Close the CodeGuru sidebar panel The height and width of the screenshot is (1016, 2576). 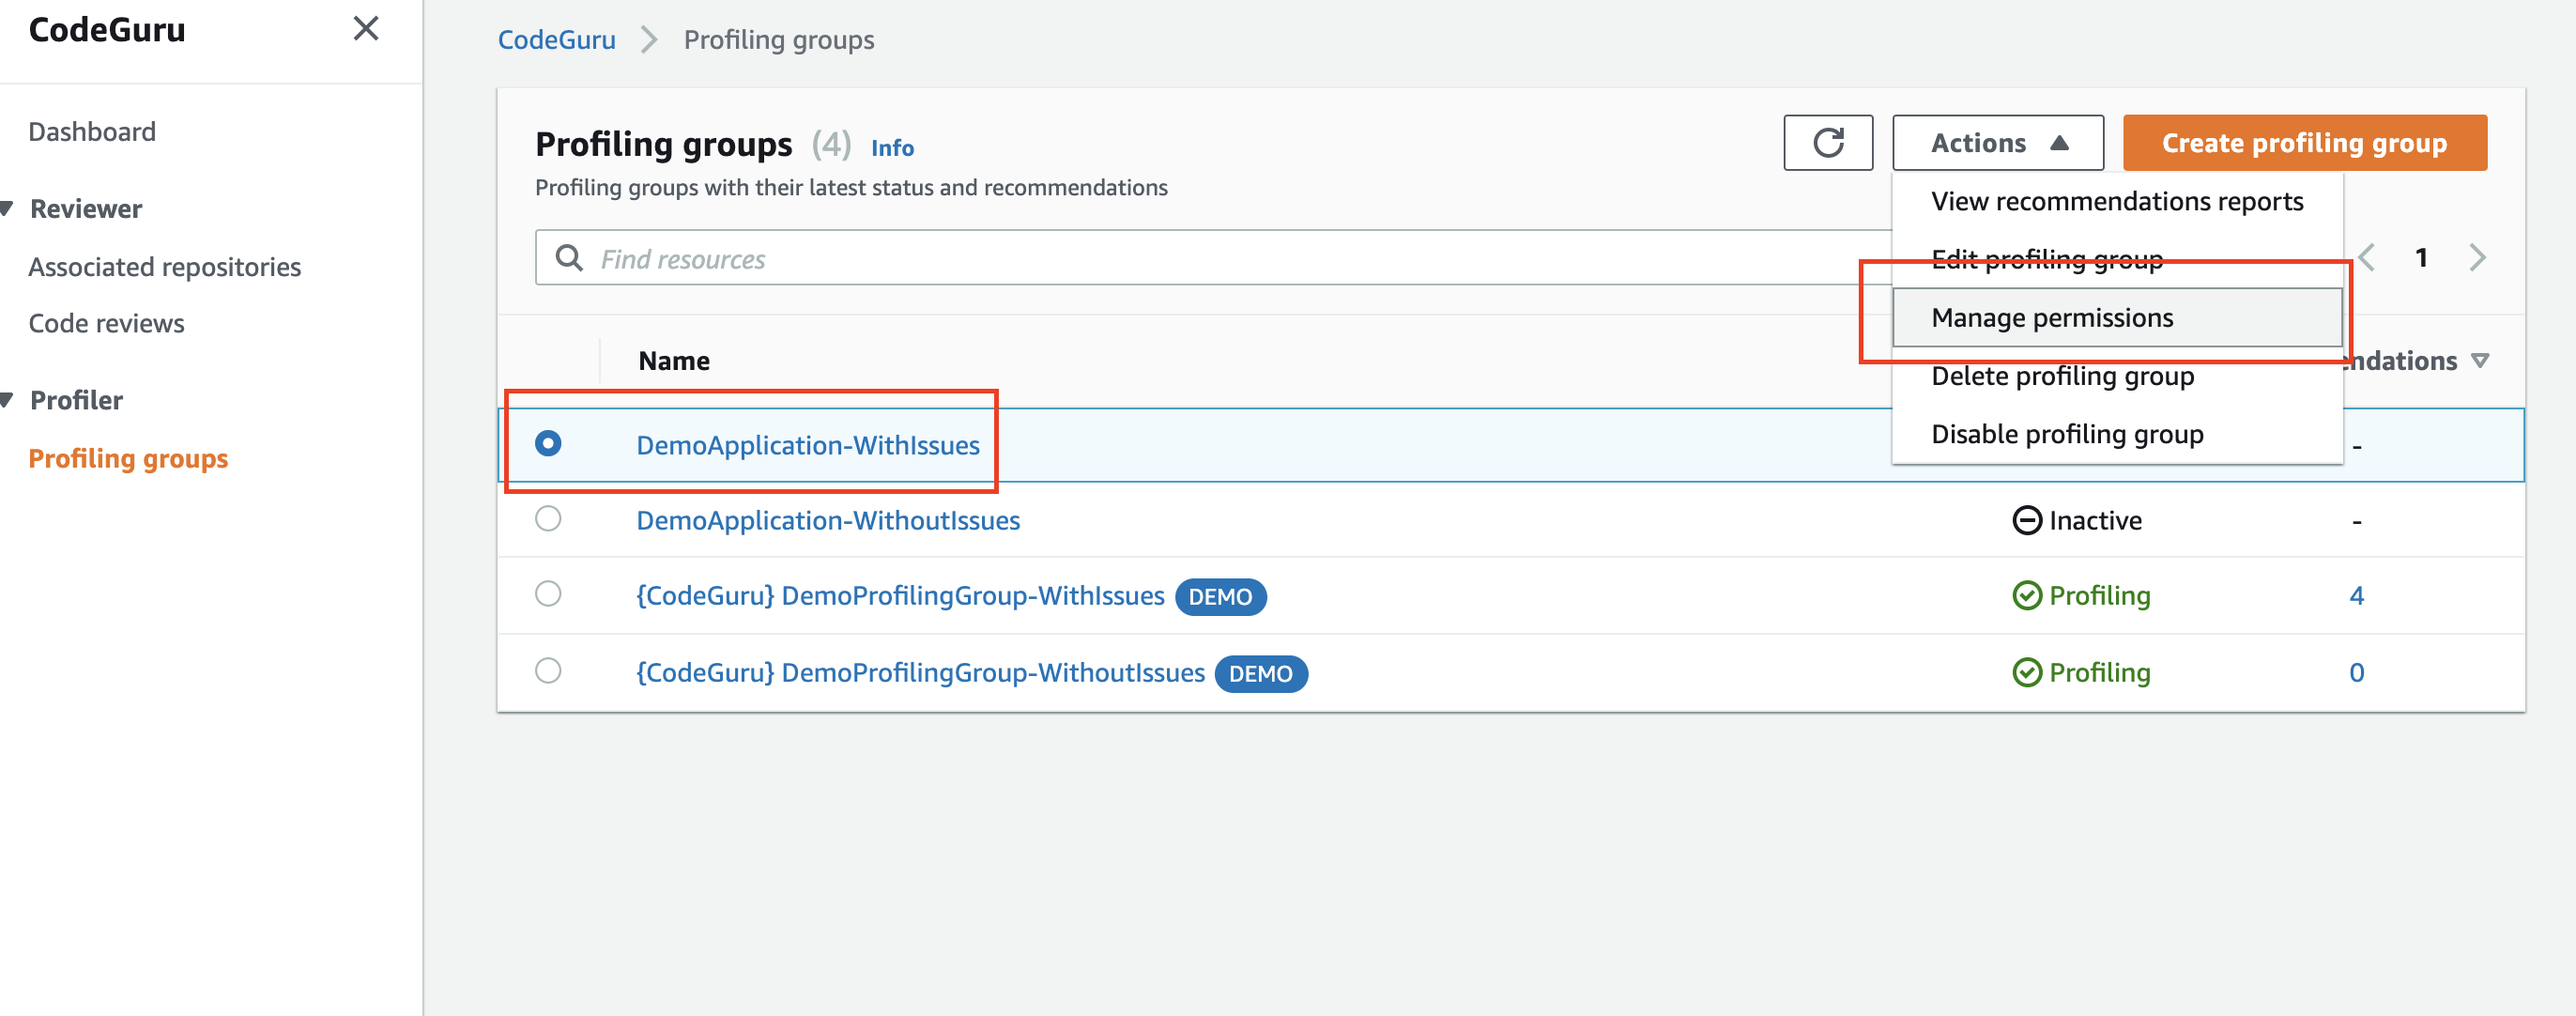pos(366,29)
